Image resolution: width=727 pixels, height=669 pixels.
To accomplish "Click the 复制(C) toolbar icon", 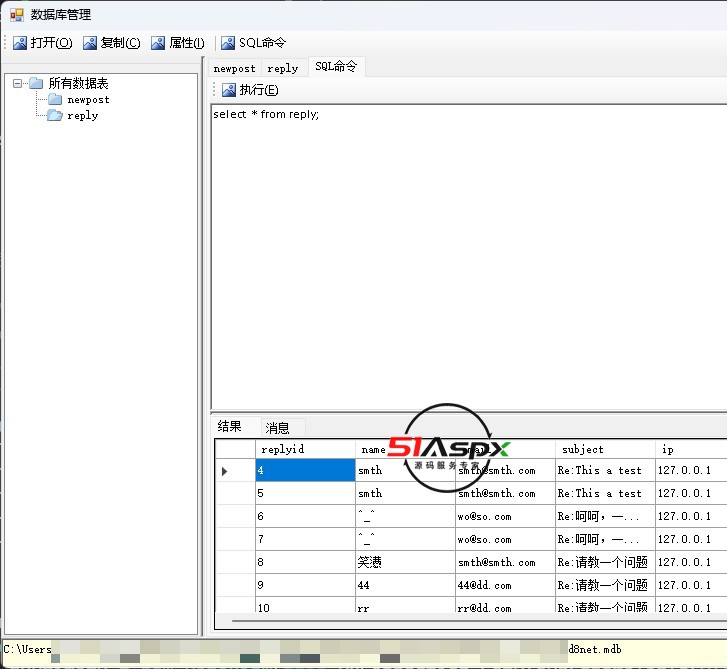I will pos(90,43).
